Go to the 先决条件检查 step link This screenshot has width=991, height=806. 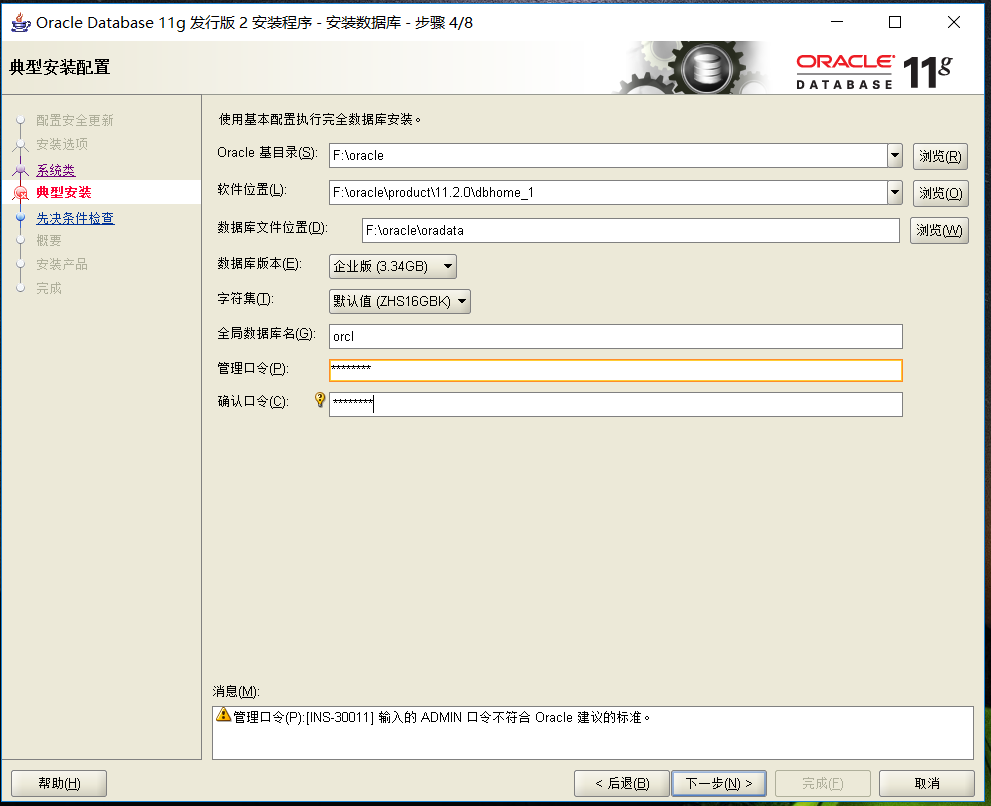click(75, 218)
